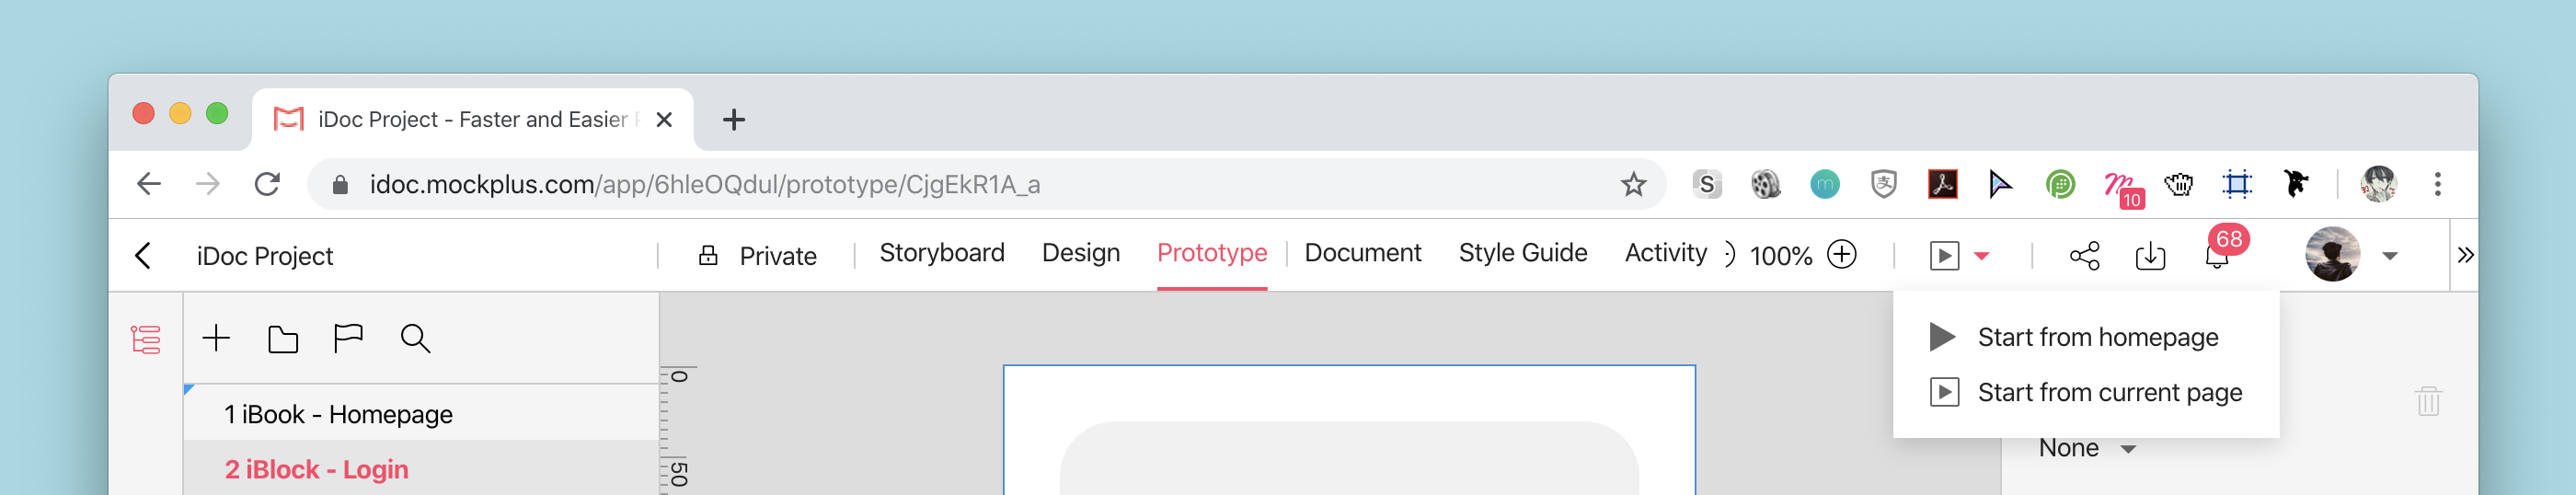Delete using the trash icon on right panel
This screenshot has width=2576, height=495.
tap(2429, 401)
